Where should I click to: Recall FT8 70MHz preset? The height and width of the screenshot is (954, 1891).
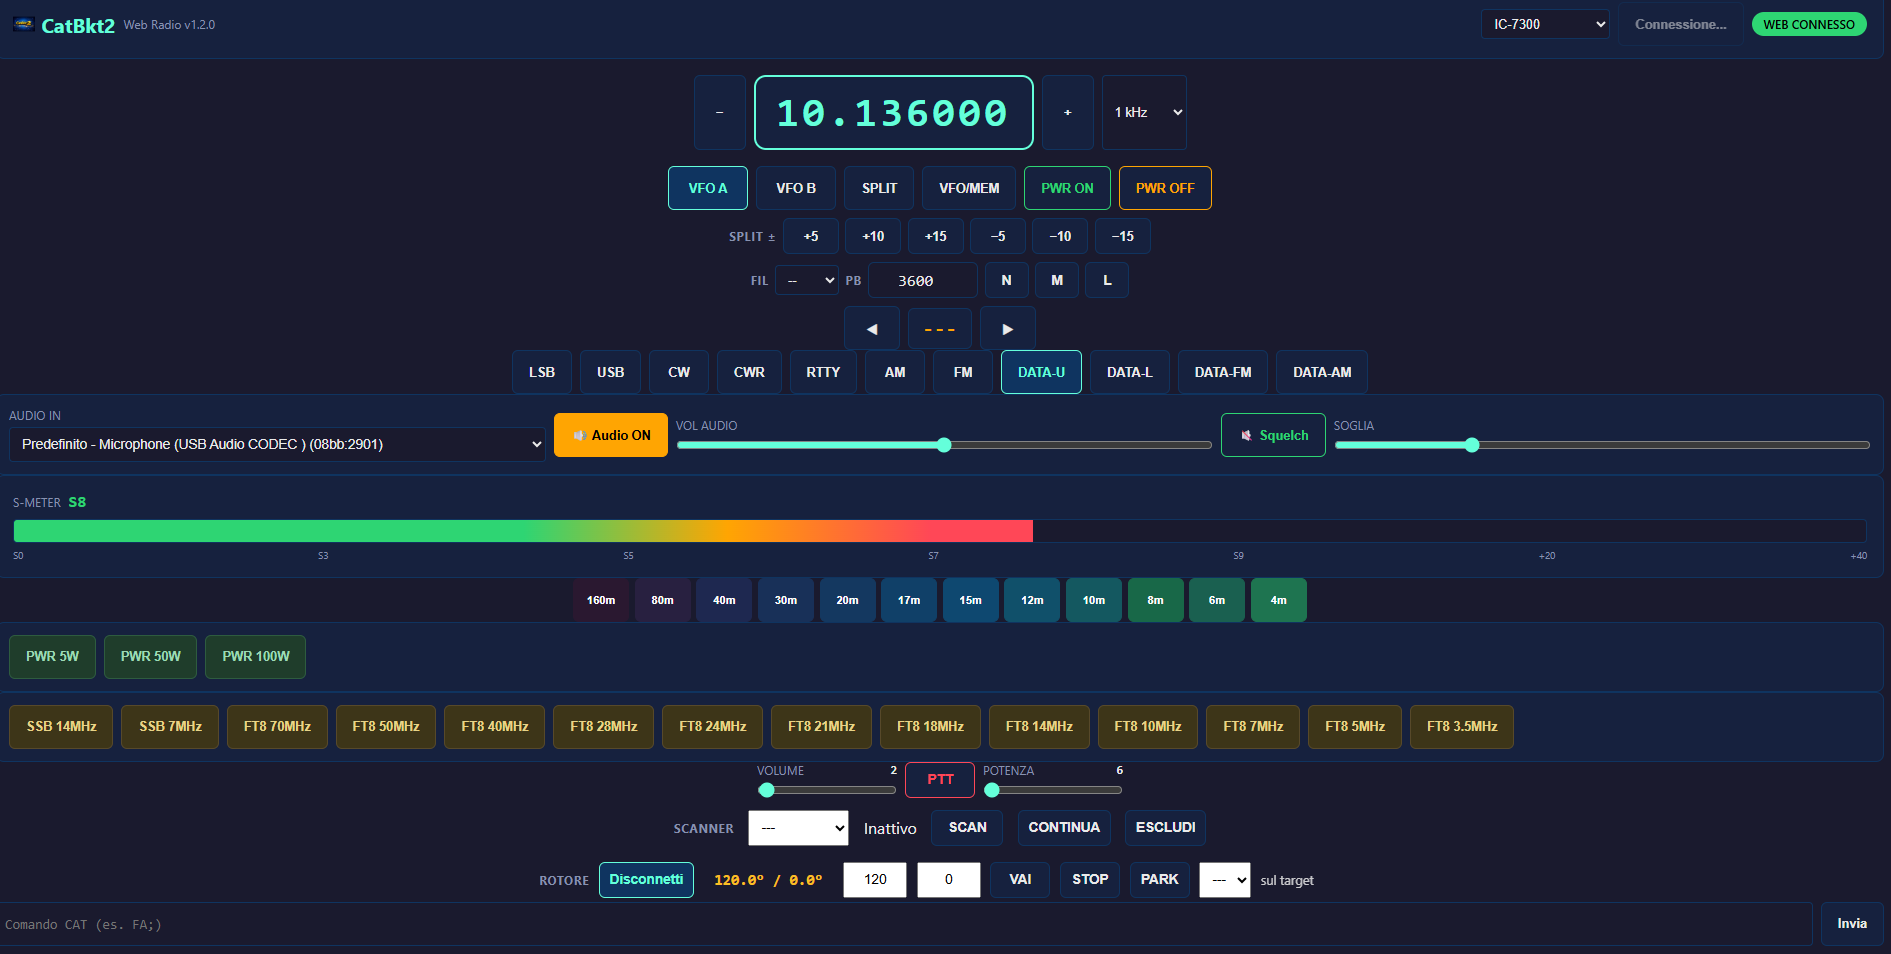[x=277, y=727]
